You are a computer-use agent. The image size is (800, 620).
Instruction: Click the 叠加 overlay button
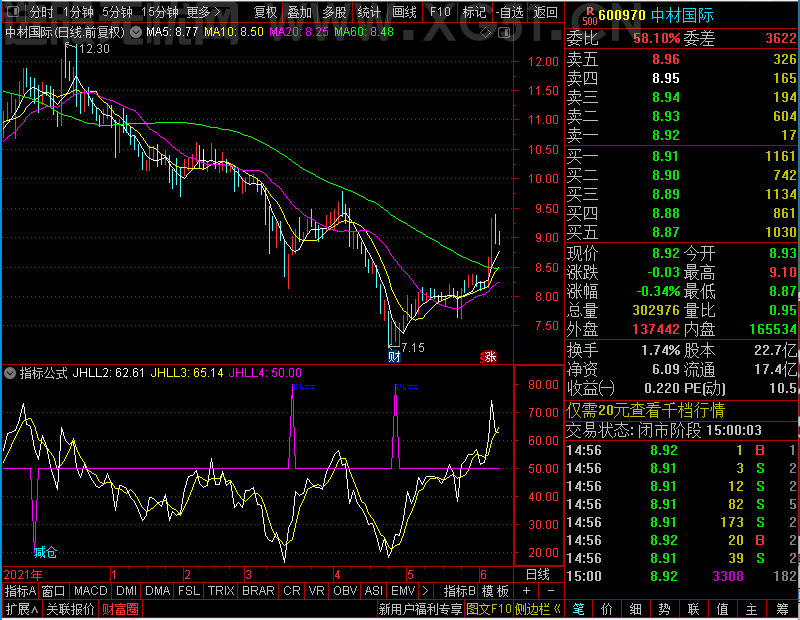click(299, 12)
